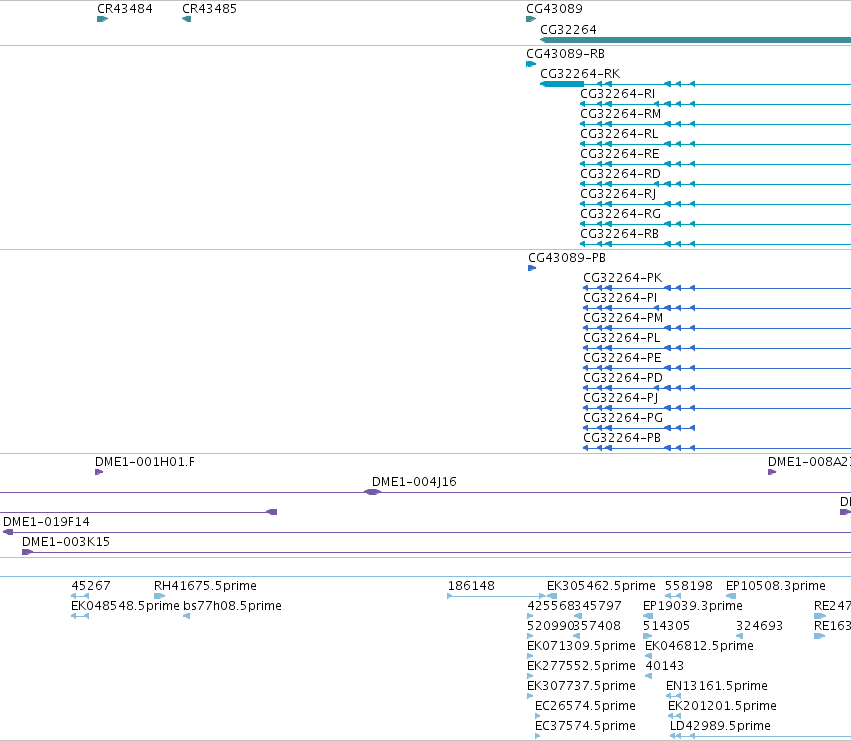851x741 pixels.
Task: Select the CG32264-RE transcript label
Action: (x=620, y=154)
